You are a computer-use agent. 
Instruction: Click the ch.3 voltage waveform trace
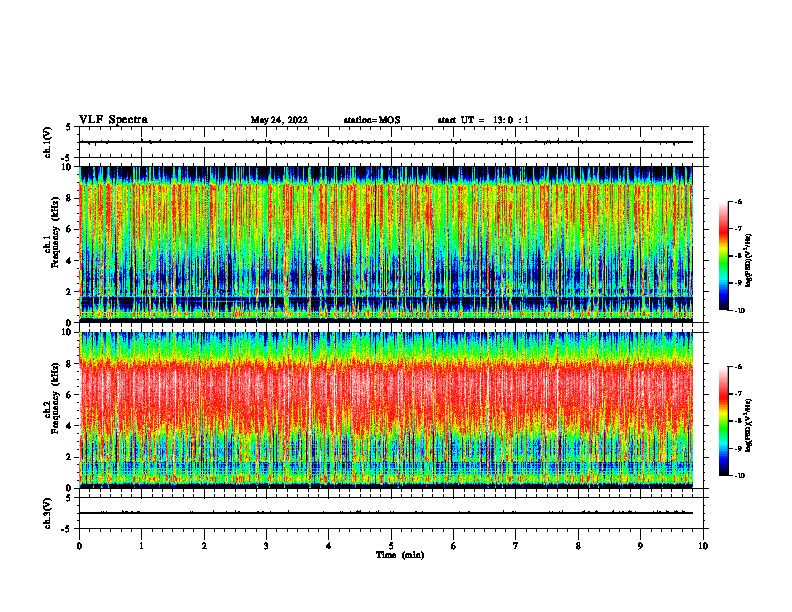click(386, 513)
